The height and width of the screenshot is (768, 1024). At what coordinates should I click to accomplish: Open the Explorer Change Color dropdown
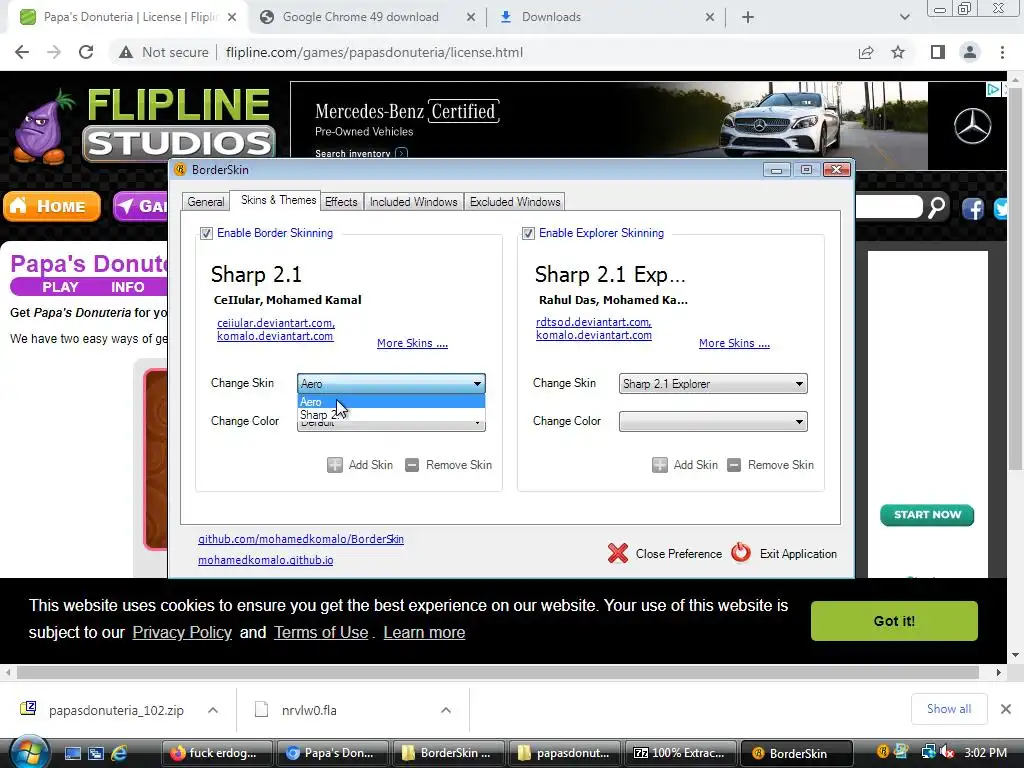click(x=713, y=421)
